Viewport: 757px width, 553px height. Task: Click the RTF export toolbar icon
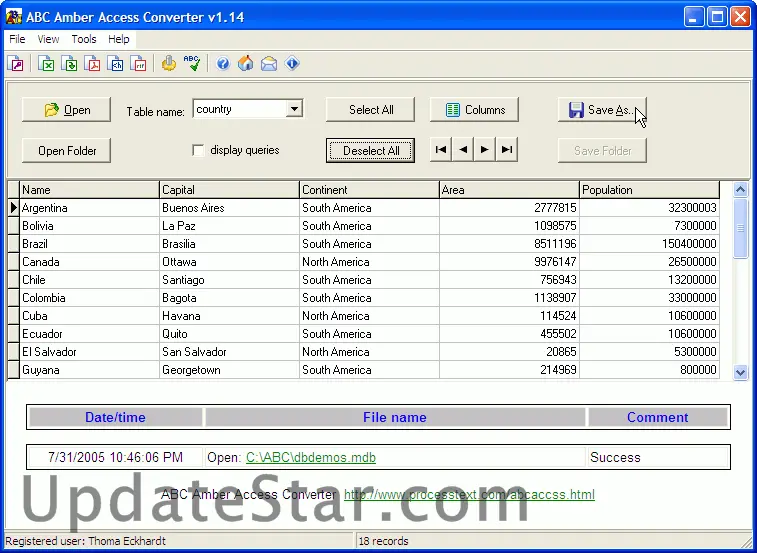pos(139,64)
